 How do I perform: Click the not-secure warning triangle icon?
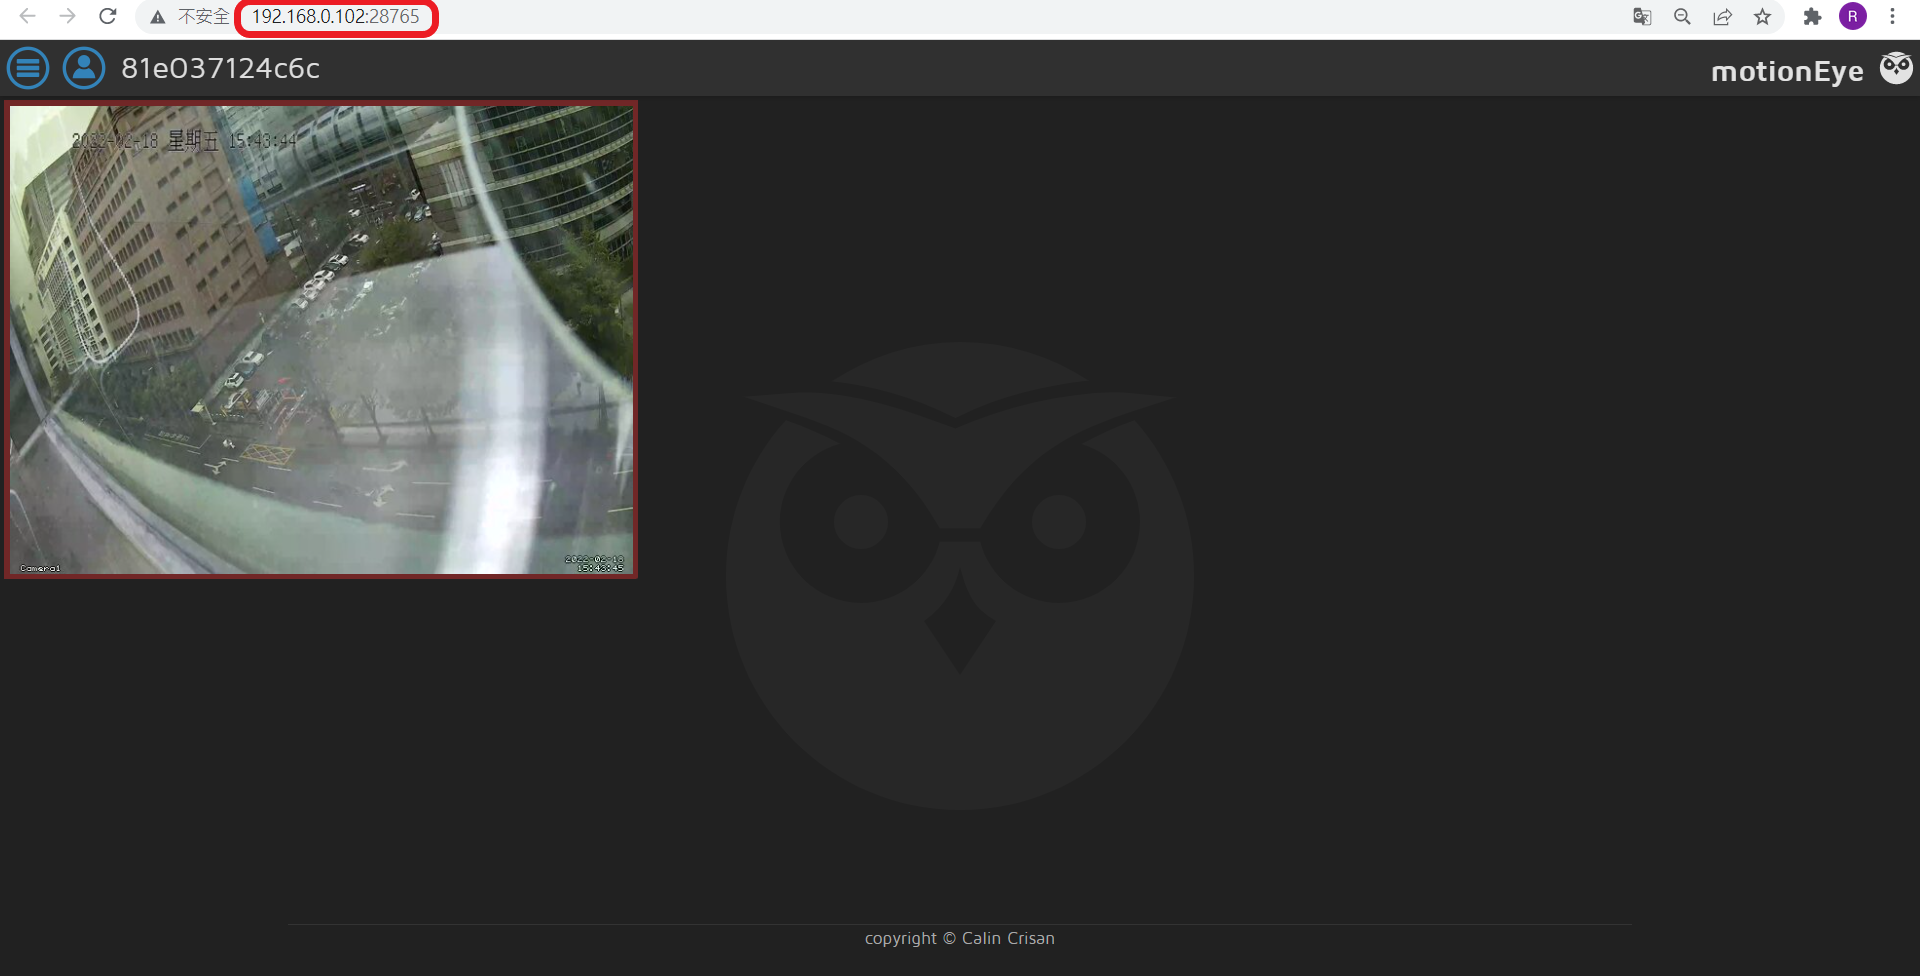pos(158,17)
